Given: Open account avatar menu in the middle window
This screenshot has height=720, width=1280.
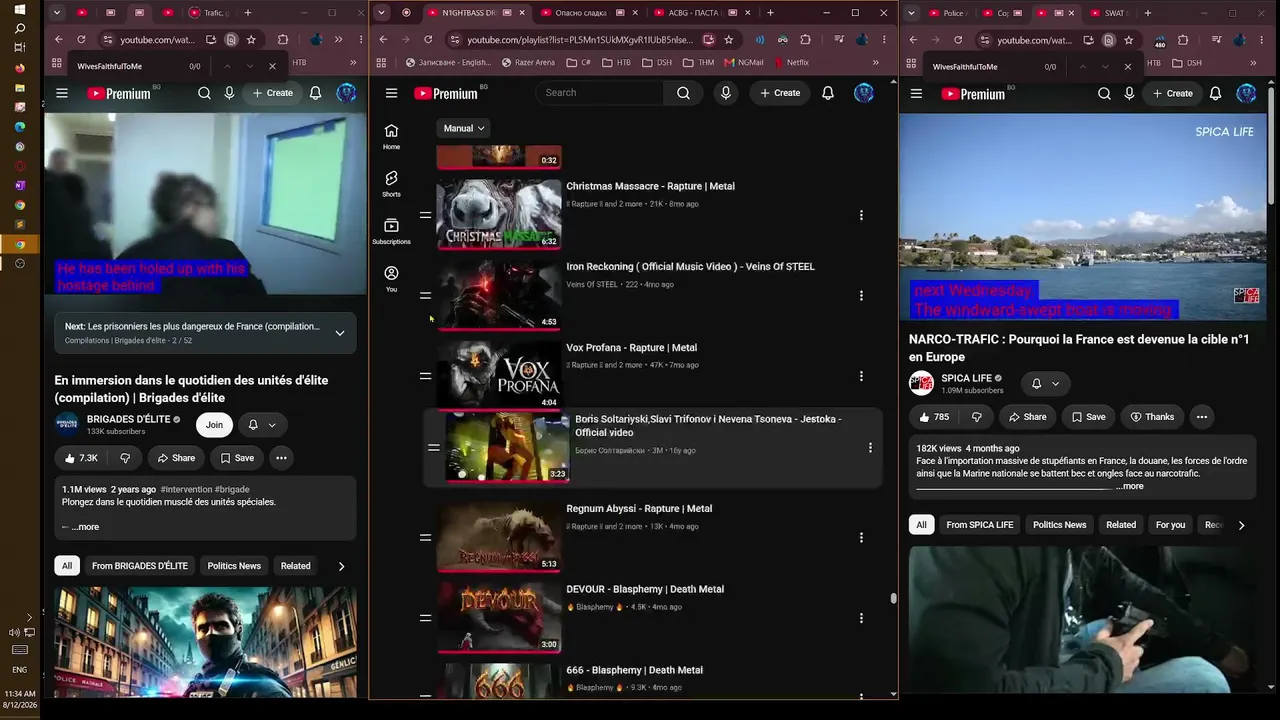Looking at the screenshot, I should pyautogui.click(x=864, y=93).
